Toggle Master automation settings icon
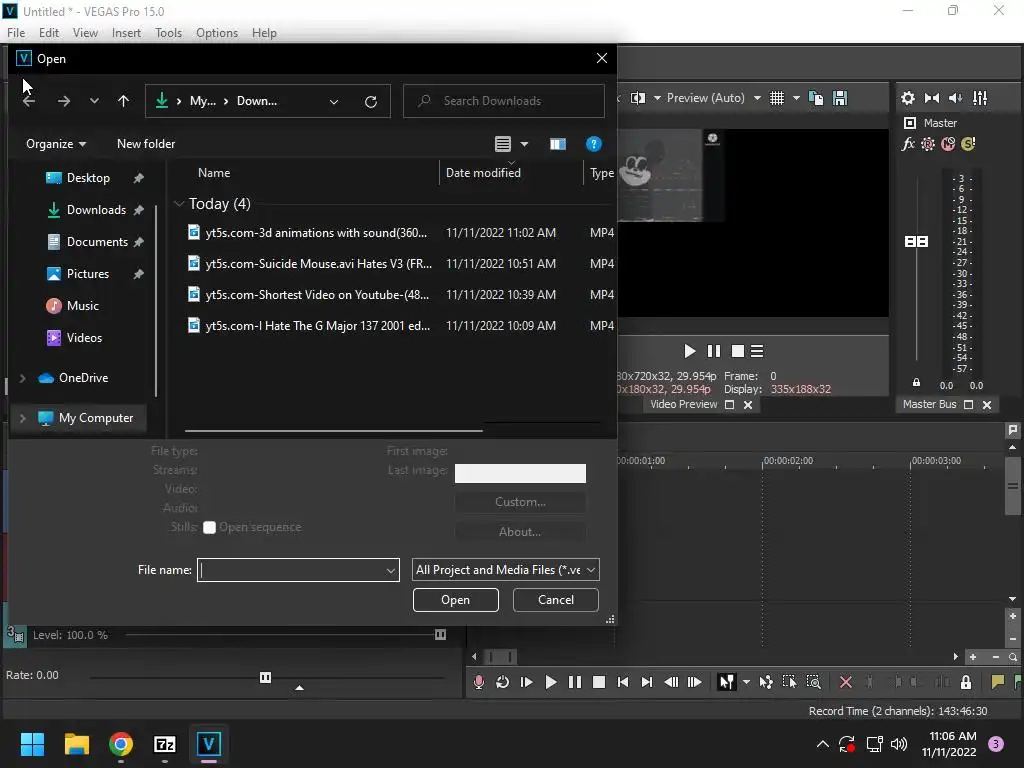The height and width of the screenshot is (768, 1024). click(x=928, y=144)
